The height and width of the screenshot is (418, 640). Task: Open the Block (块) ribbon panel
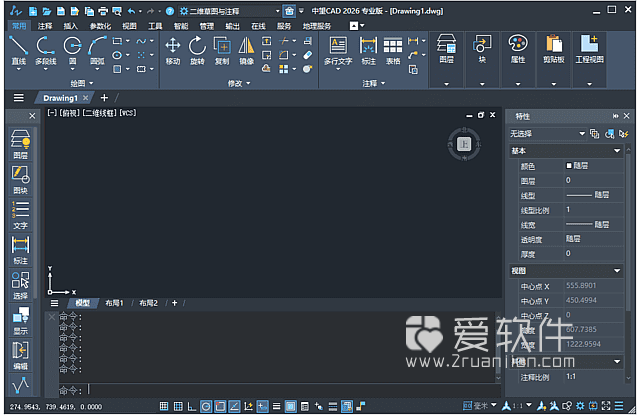pyautogui.click(x=482, y=59)
